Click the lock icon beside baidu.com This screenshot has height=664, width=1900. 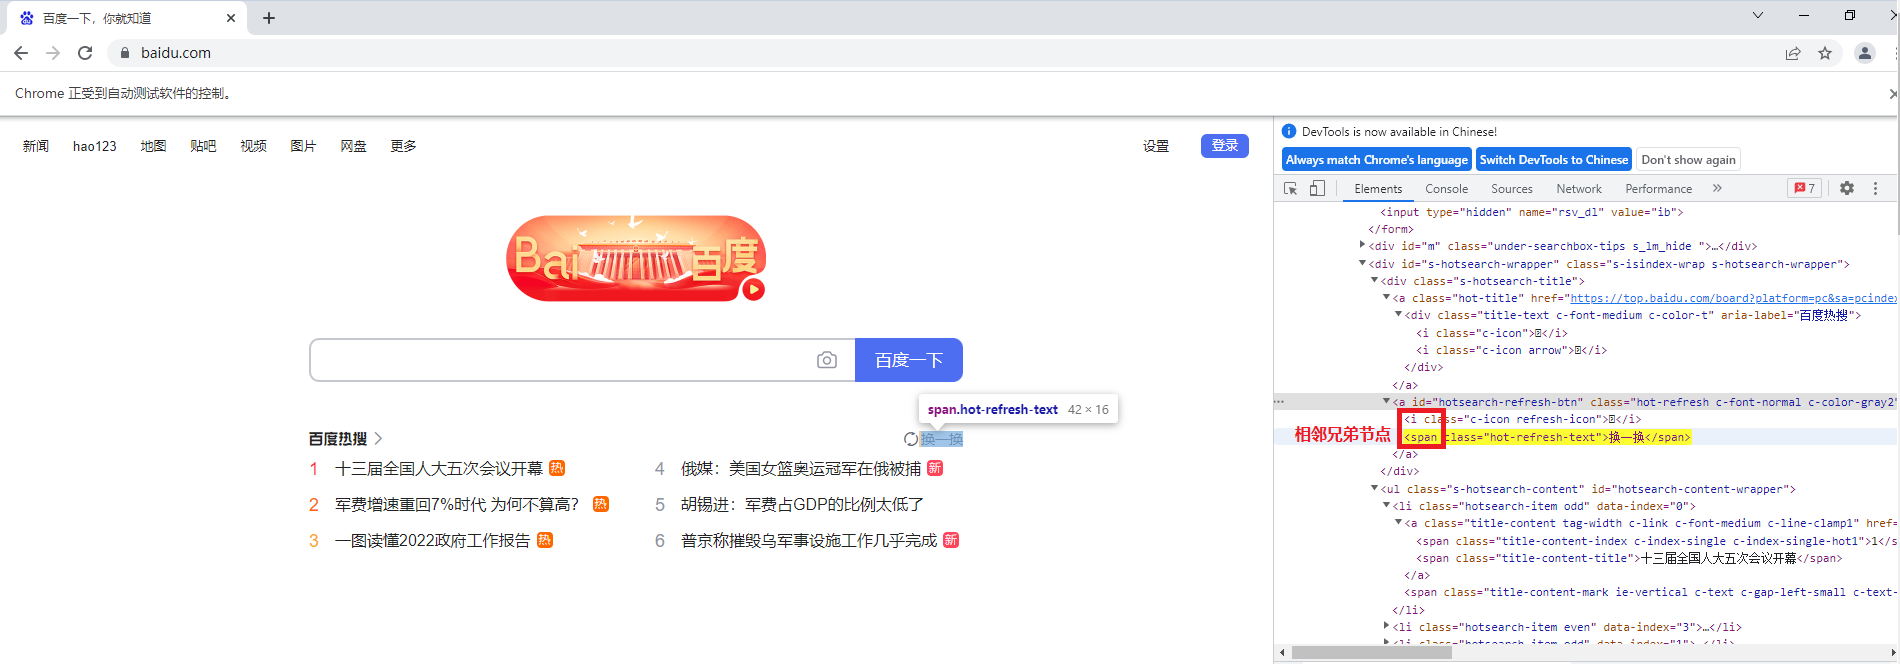(125, 53)
